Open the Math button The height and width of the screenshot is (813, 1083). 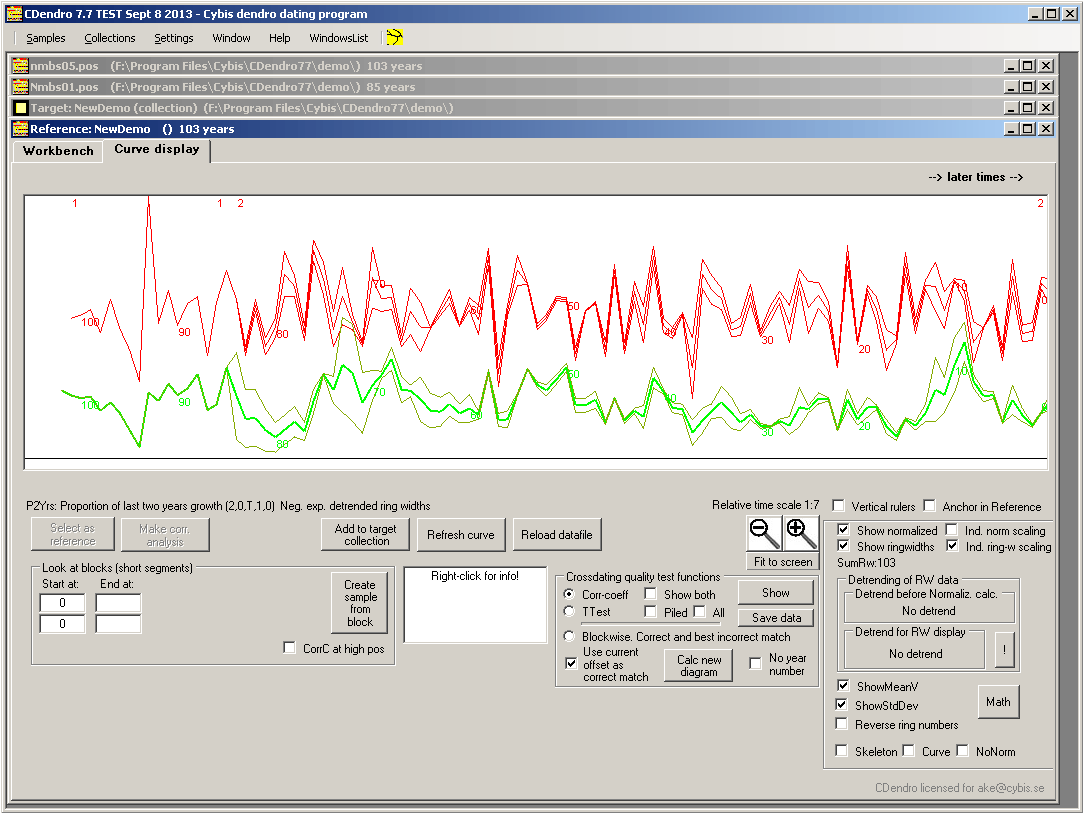(x=998, y=702)
